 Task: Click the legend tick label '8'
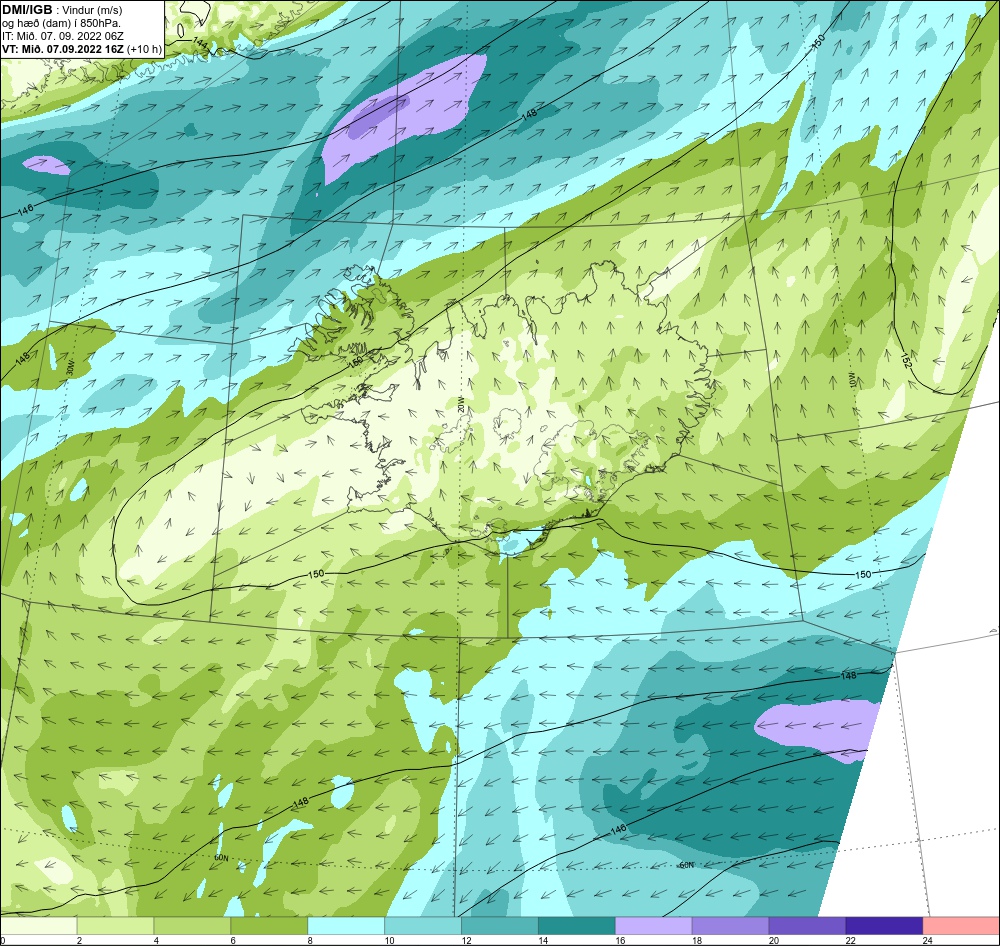click(x=310, y=940)
